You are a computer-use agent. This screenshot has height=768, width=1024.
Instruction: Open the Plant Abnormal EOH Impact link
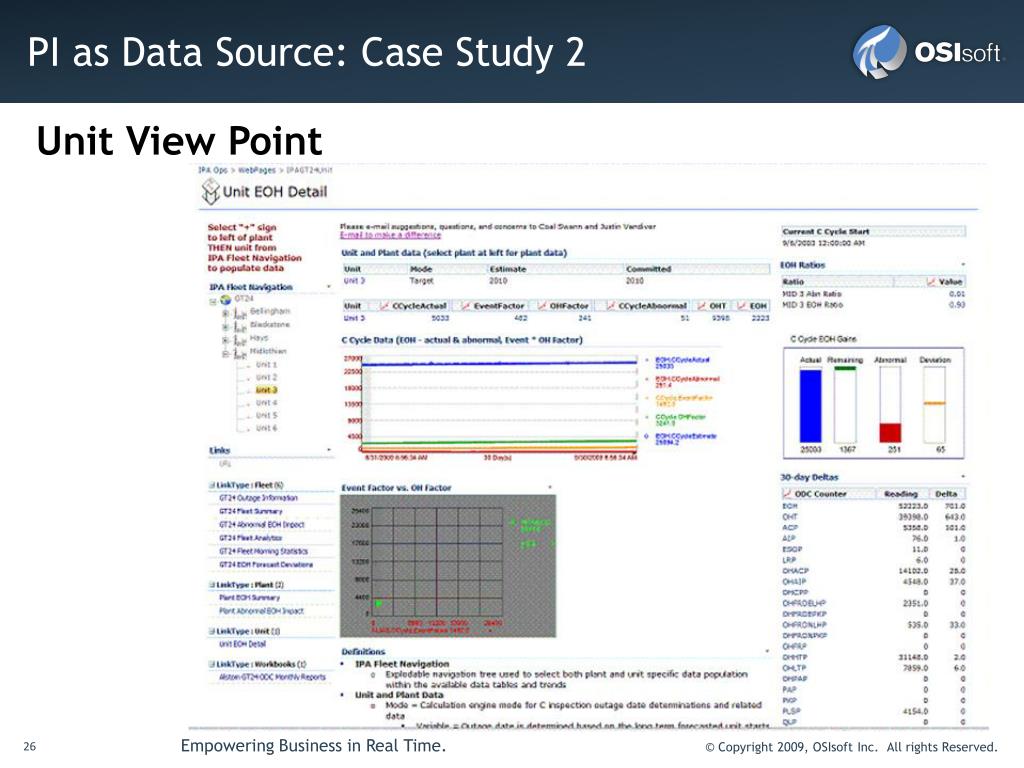click(261, 611)
